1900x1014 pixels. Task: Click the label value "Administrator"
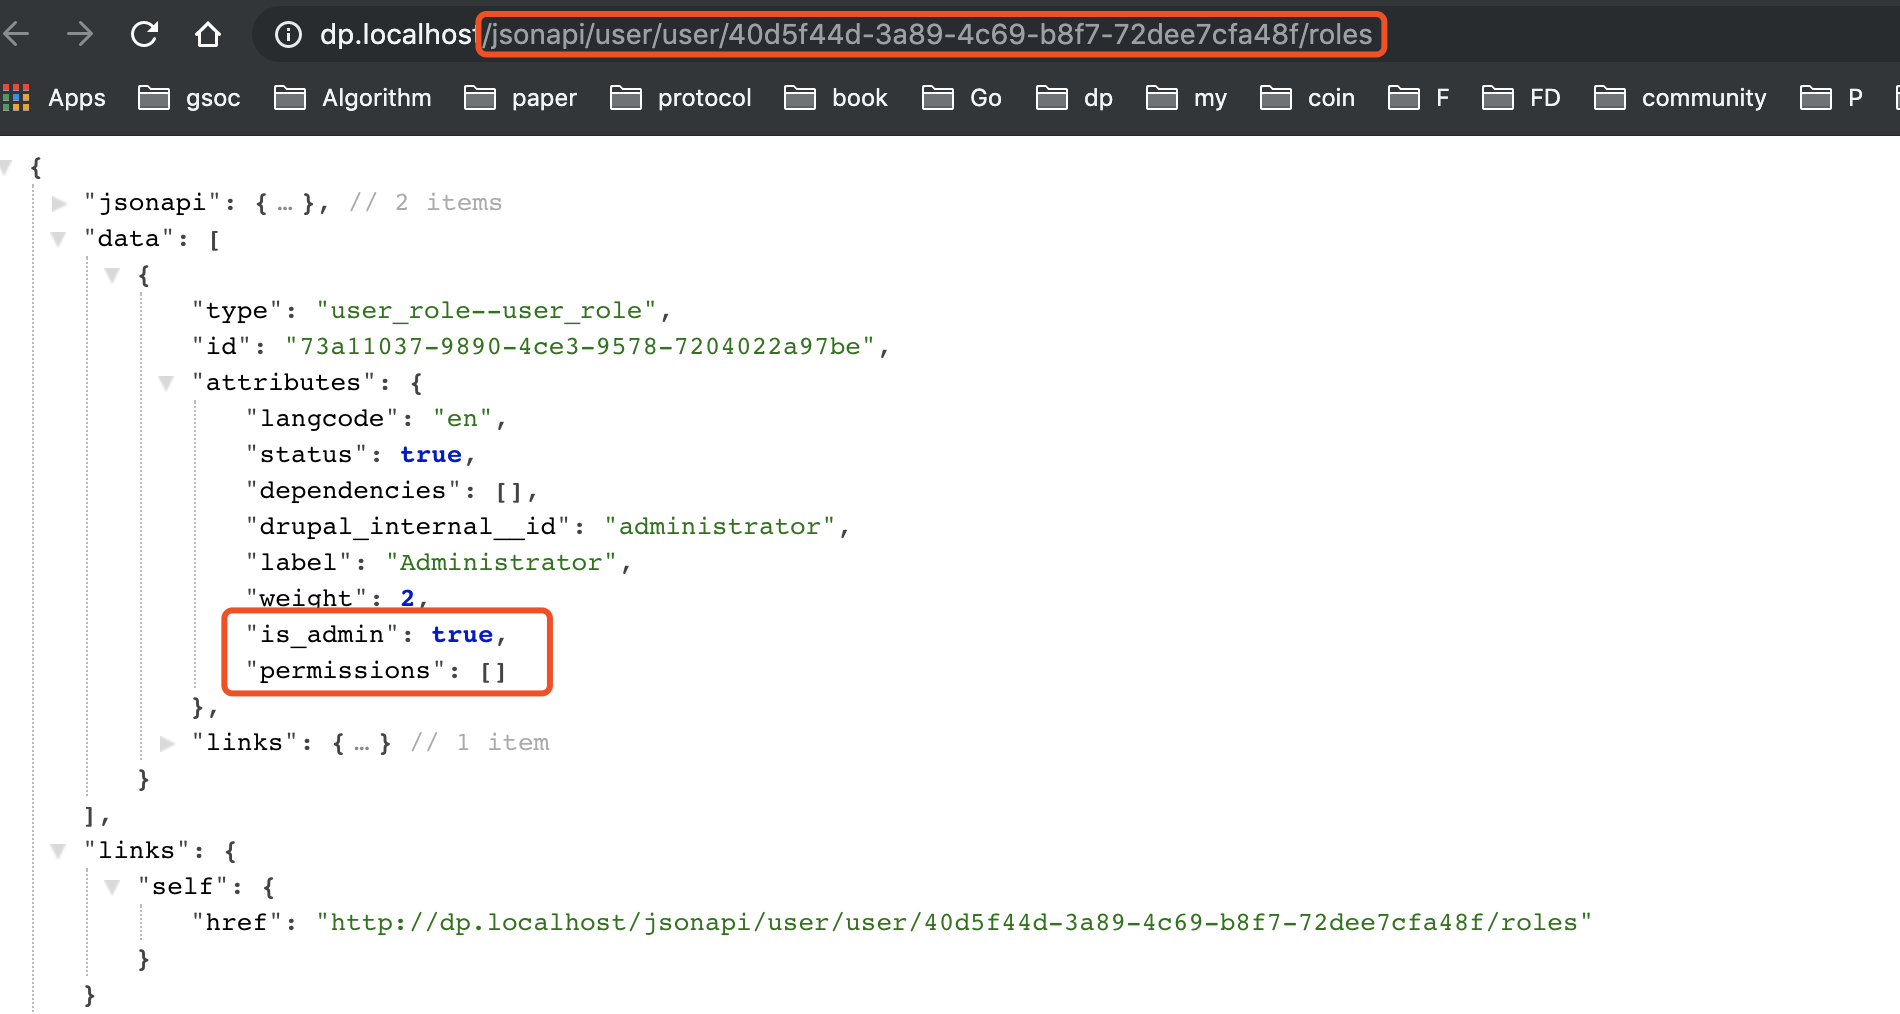(501, 563)
